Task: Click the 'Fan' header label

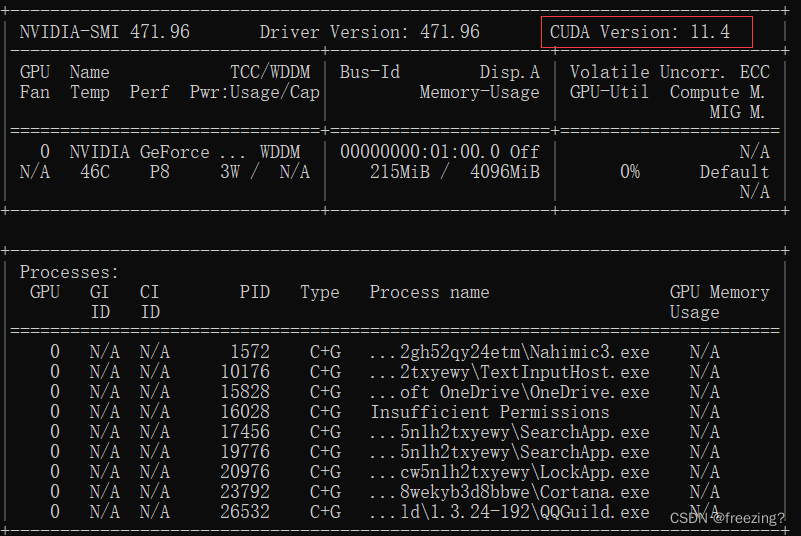Action: 35,92
